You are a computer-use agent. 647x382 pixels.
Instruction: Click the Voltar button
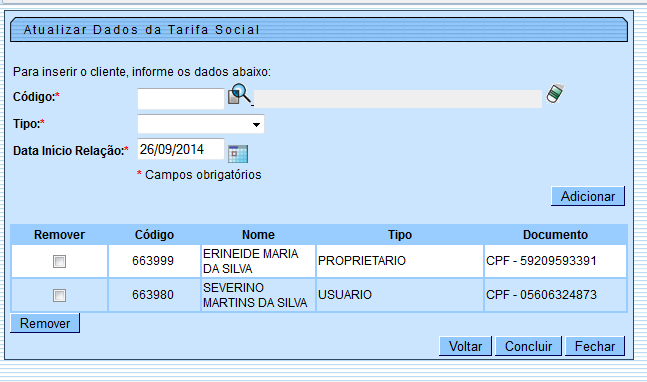[465, 346]
